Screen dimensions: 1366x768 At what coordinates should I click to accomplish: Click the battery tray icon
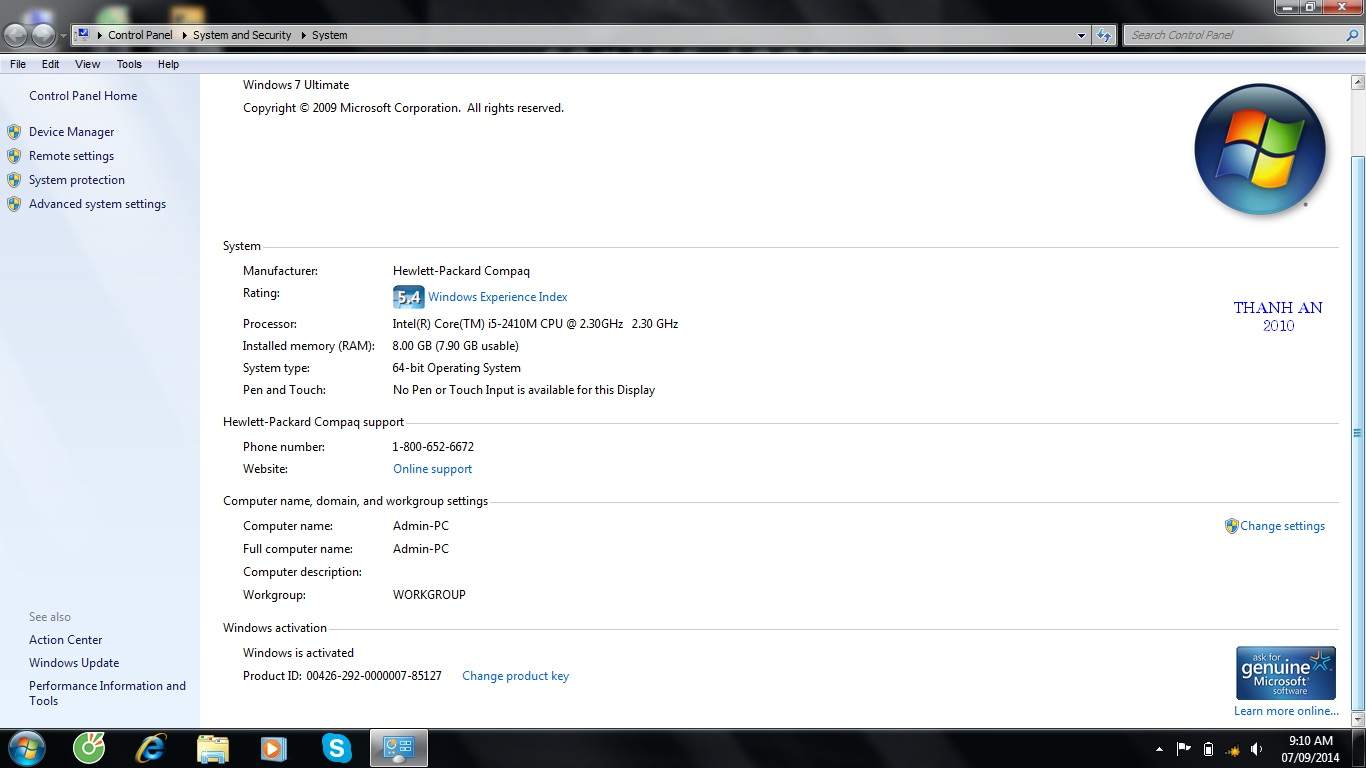tap(1208, 749)
